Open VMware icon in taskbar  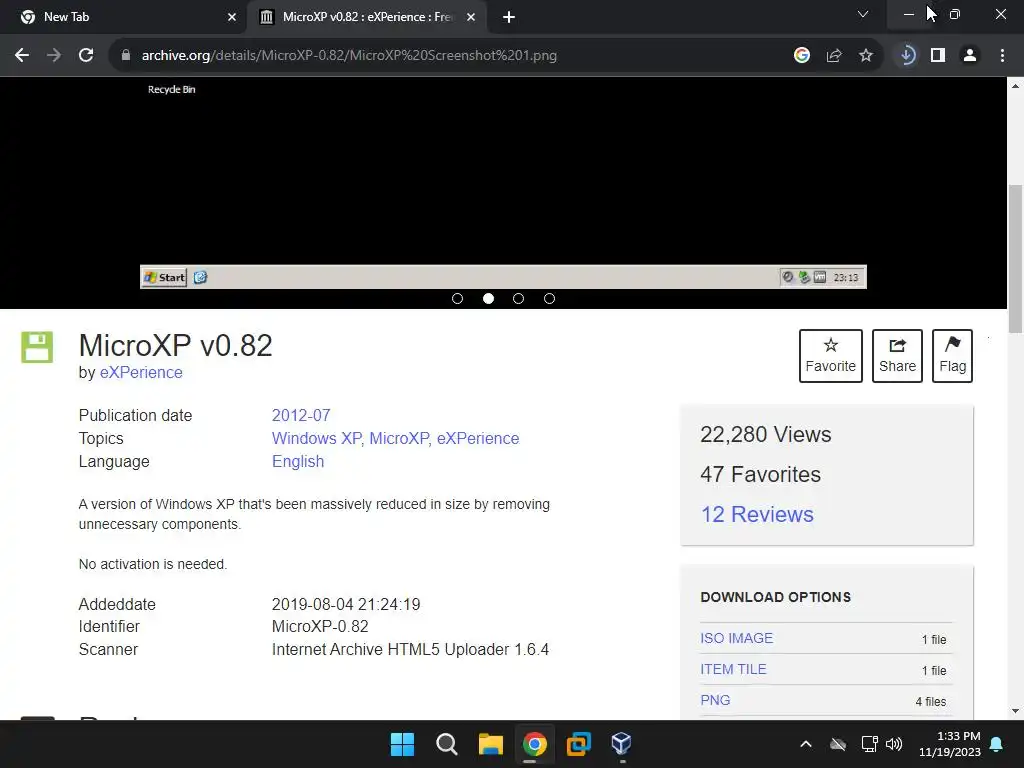[x=578, y=744]
